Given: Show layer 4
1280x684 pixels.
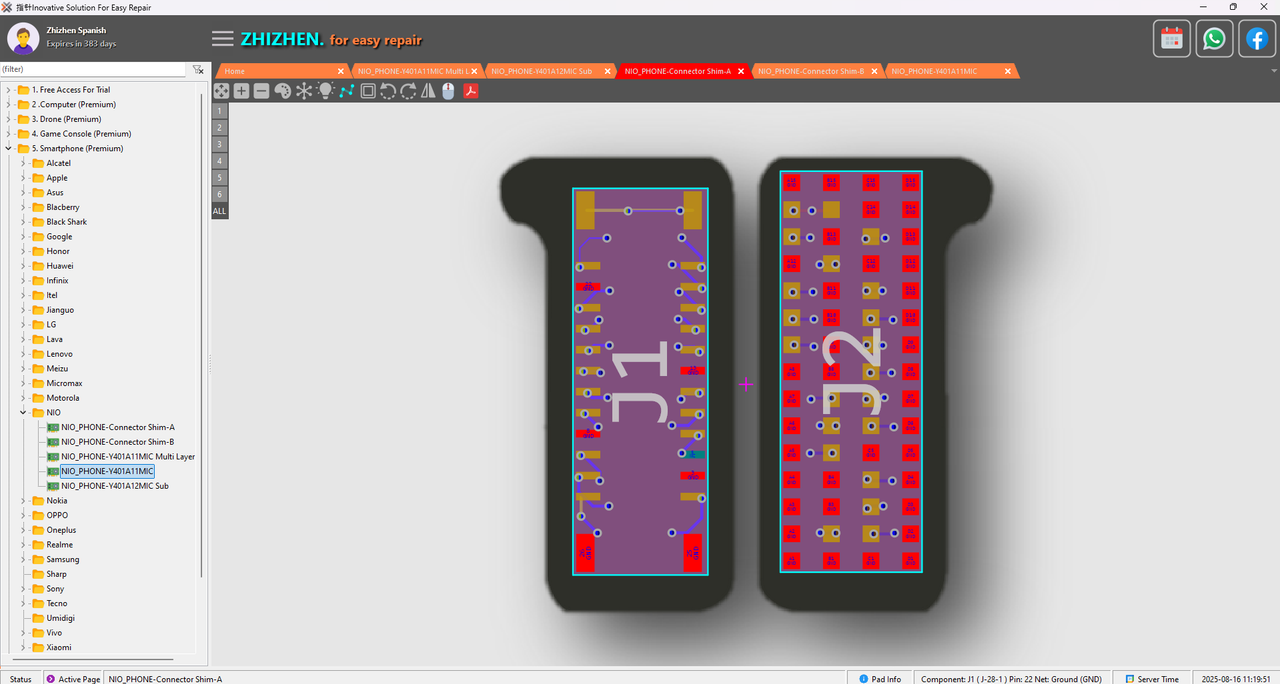Looking at the screenshot, I should 220,161.
